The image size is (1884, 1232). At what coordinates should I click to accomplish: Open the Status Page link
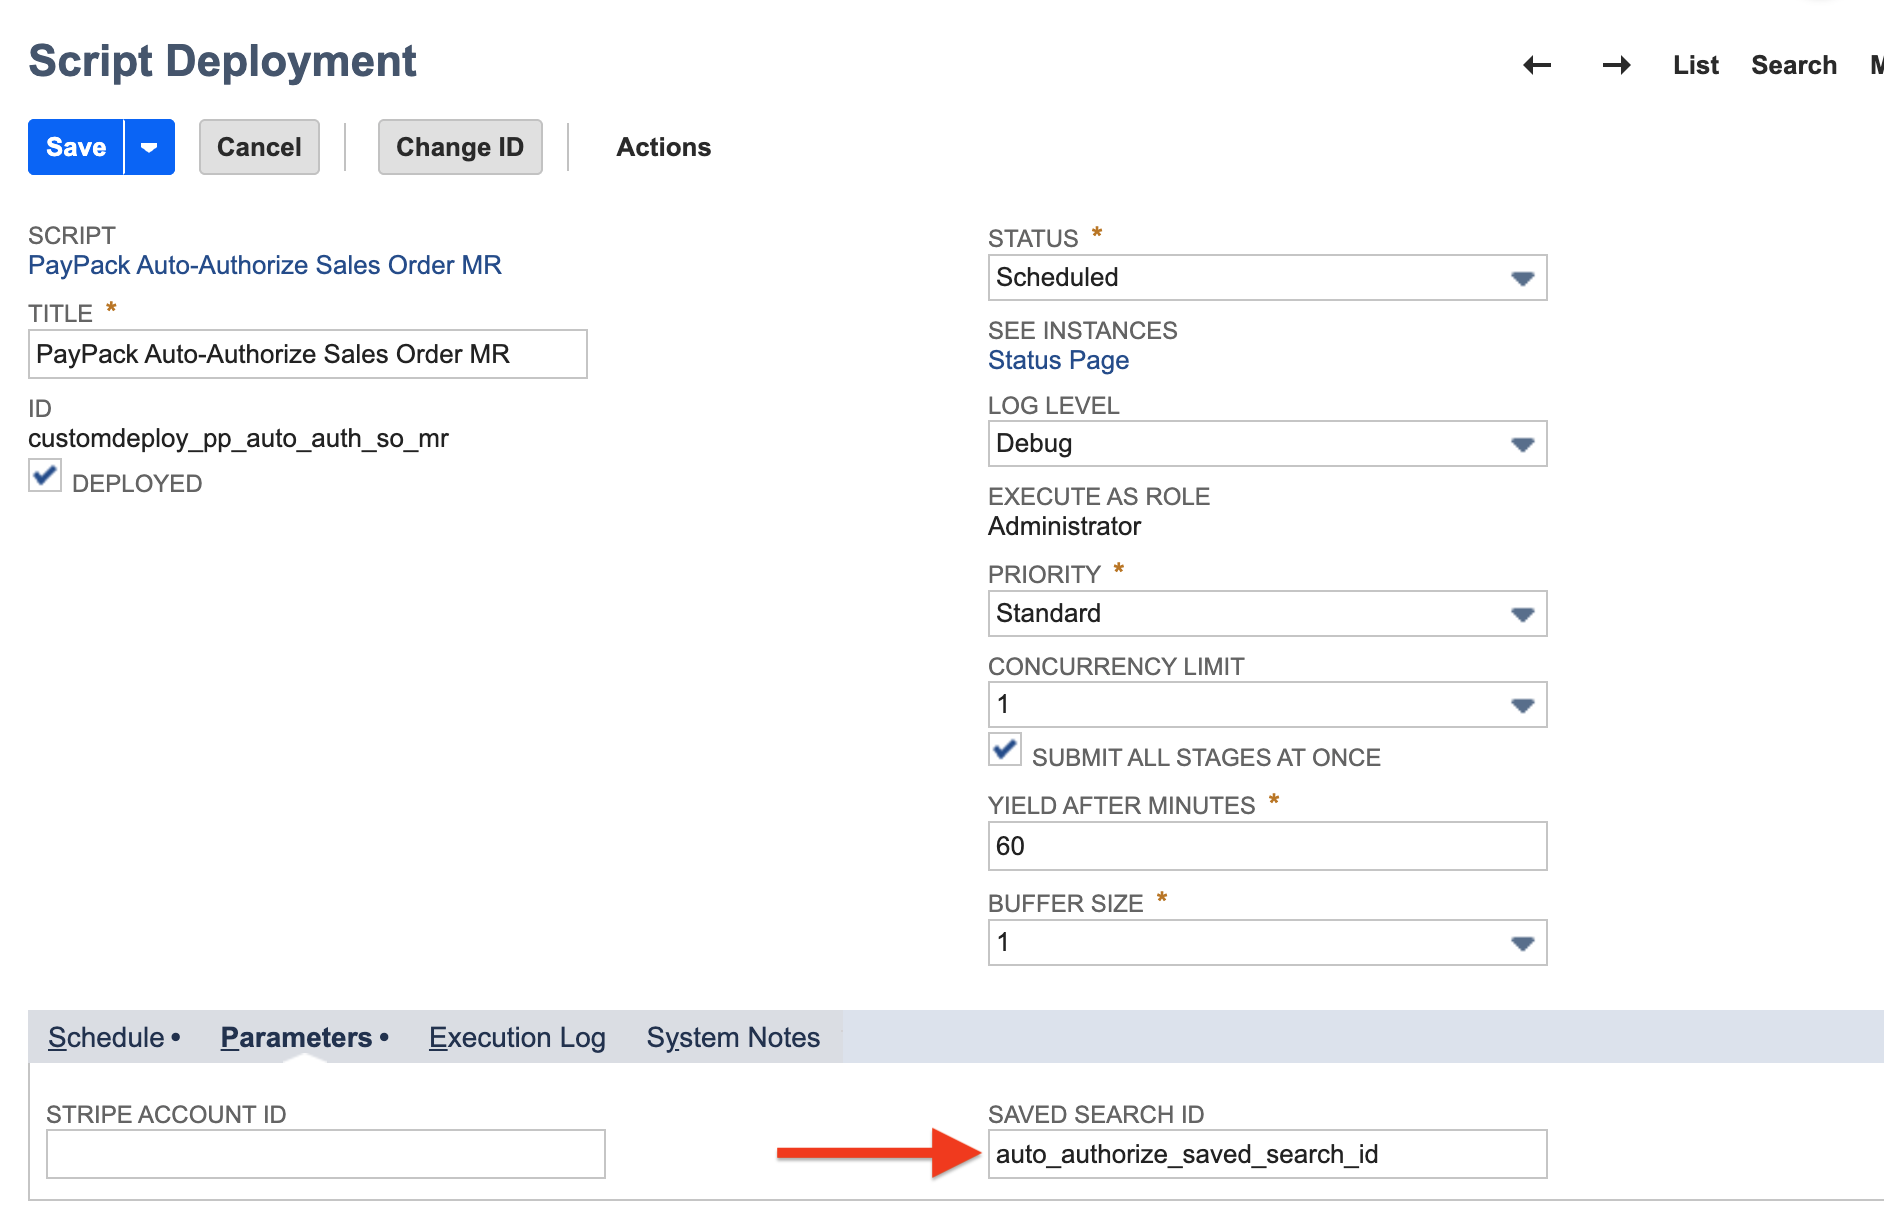coord(1058,360)
